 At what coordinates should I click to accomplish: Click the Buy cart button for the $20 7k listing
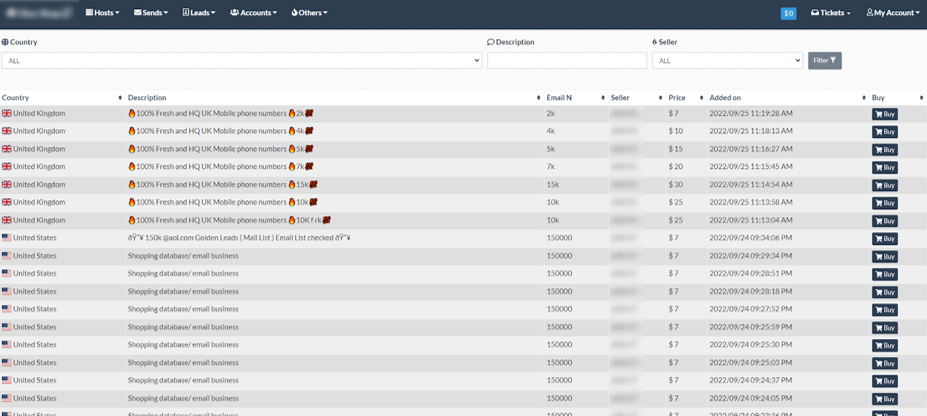click(x=884, y=167)
